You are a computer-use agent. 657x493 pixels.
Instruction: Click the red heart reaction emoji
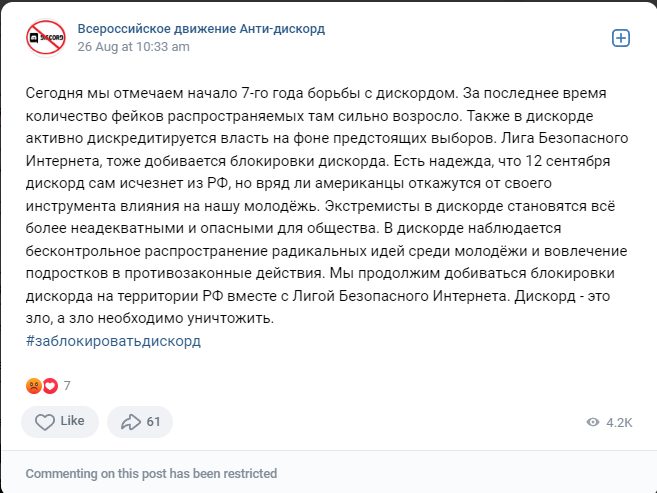49,385
